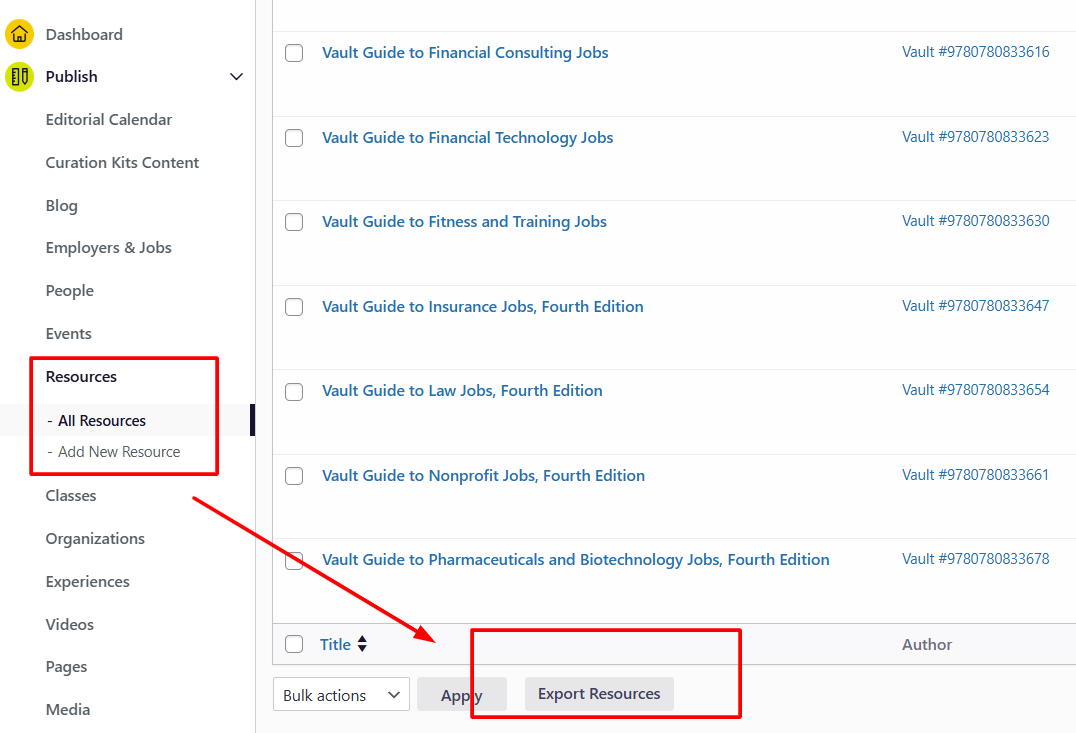Select the Fitness and Training Jobs checkbox
Image resolution: width=1076 pixels, height=733 pixels.
(294, 221)
